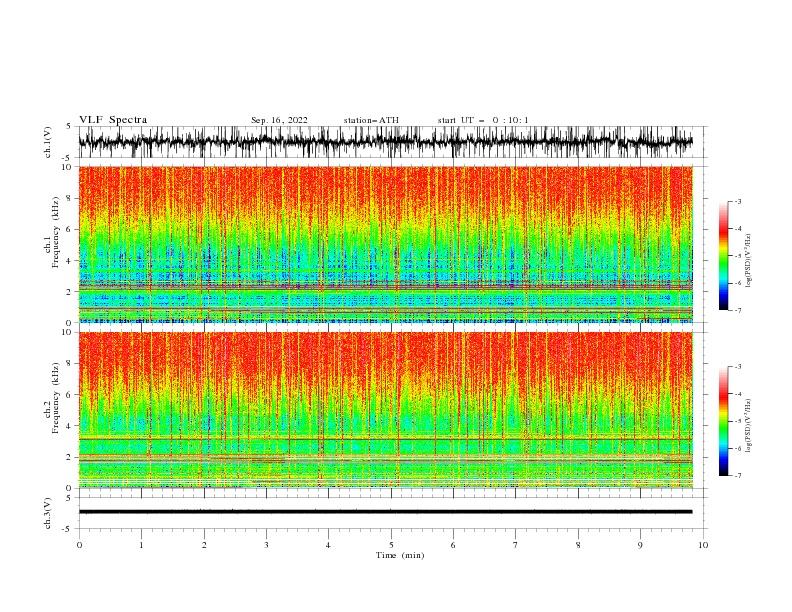
Task: Click time-axis tick label "5"
Action: tap(391, 545)
